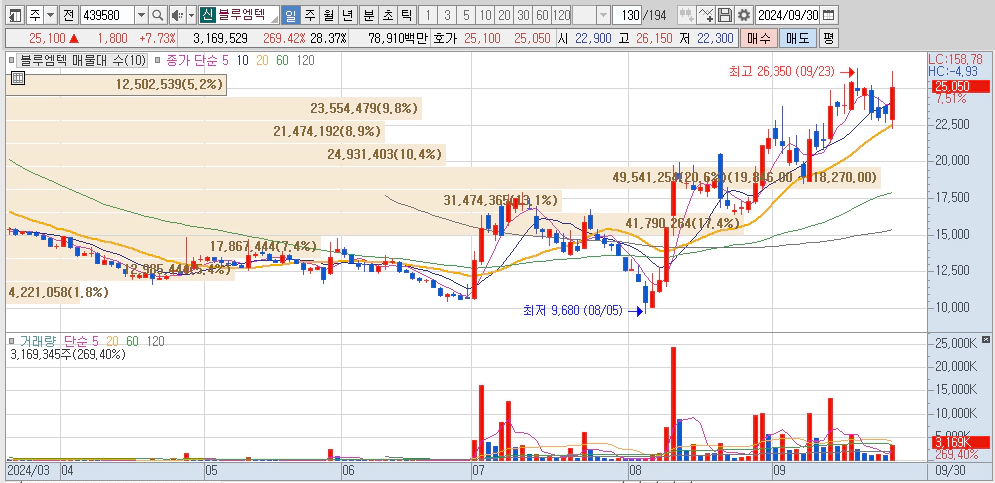
Task: Click the 종가 단순 moving average label
Action: [193, 60]
